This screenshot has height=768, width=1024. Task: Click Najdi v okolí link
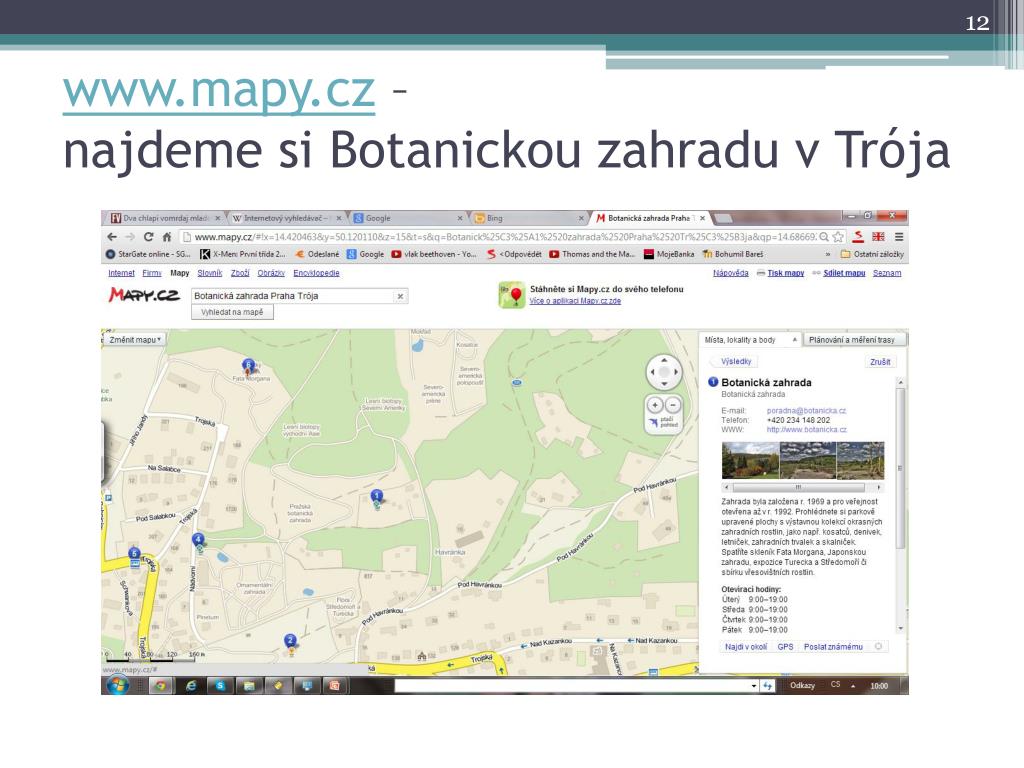746,647
